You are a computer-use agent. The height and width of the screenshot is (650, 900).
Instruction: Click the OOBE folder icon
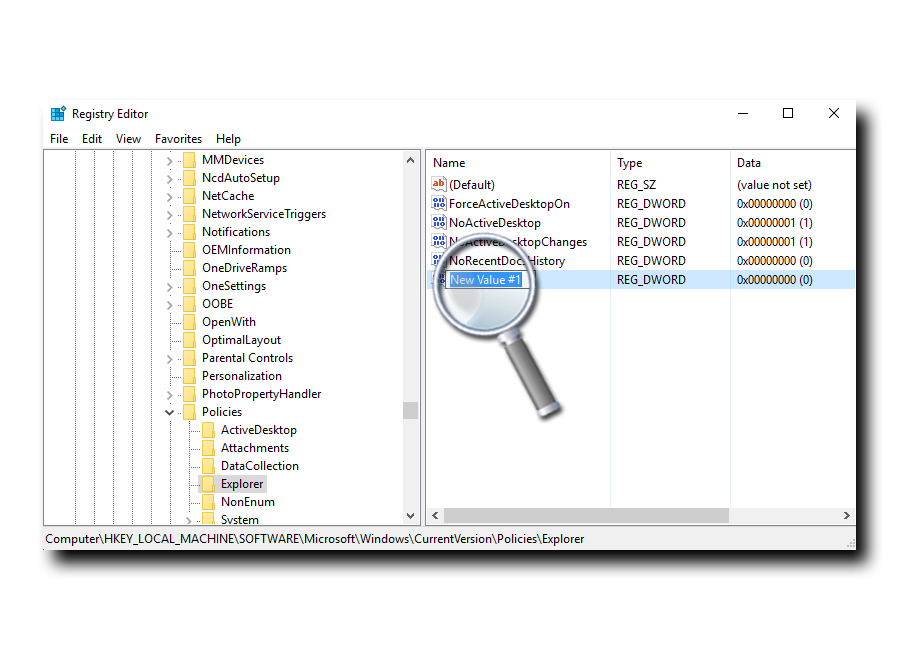(189, 304)
